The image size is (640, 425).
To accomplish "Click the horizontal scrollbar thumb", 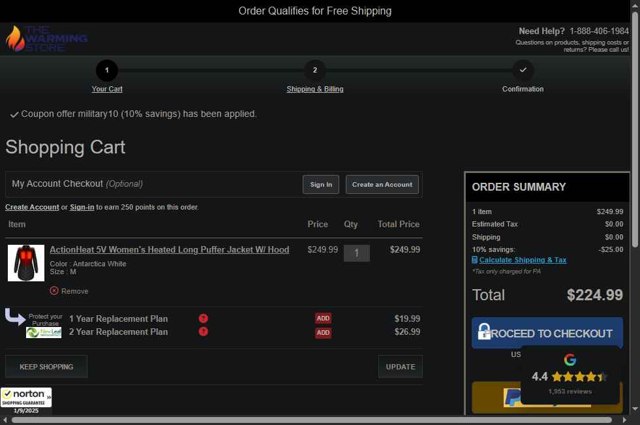I will click(312, 420).
